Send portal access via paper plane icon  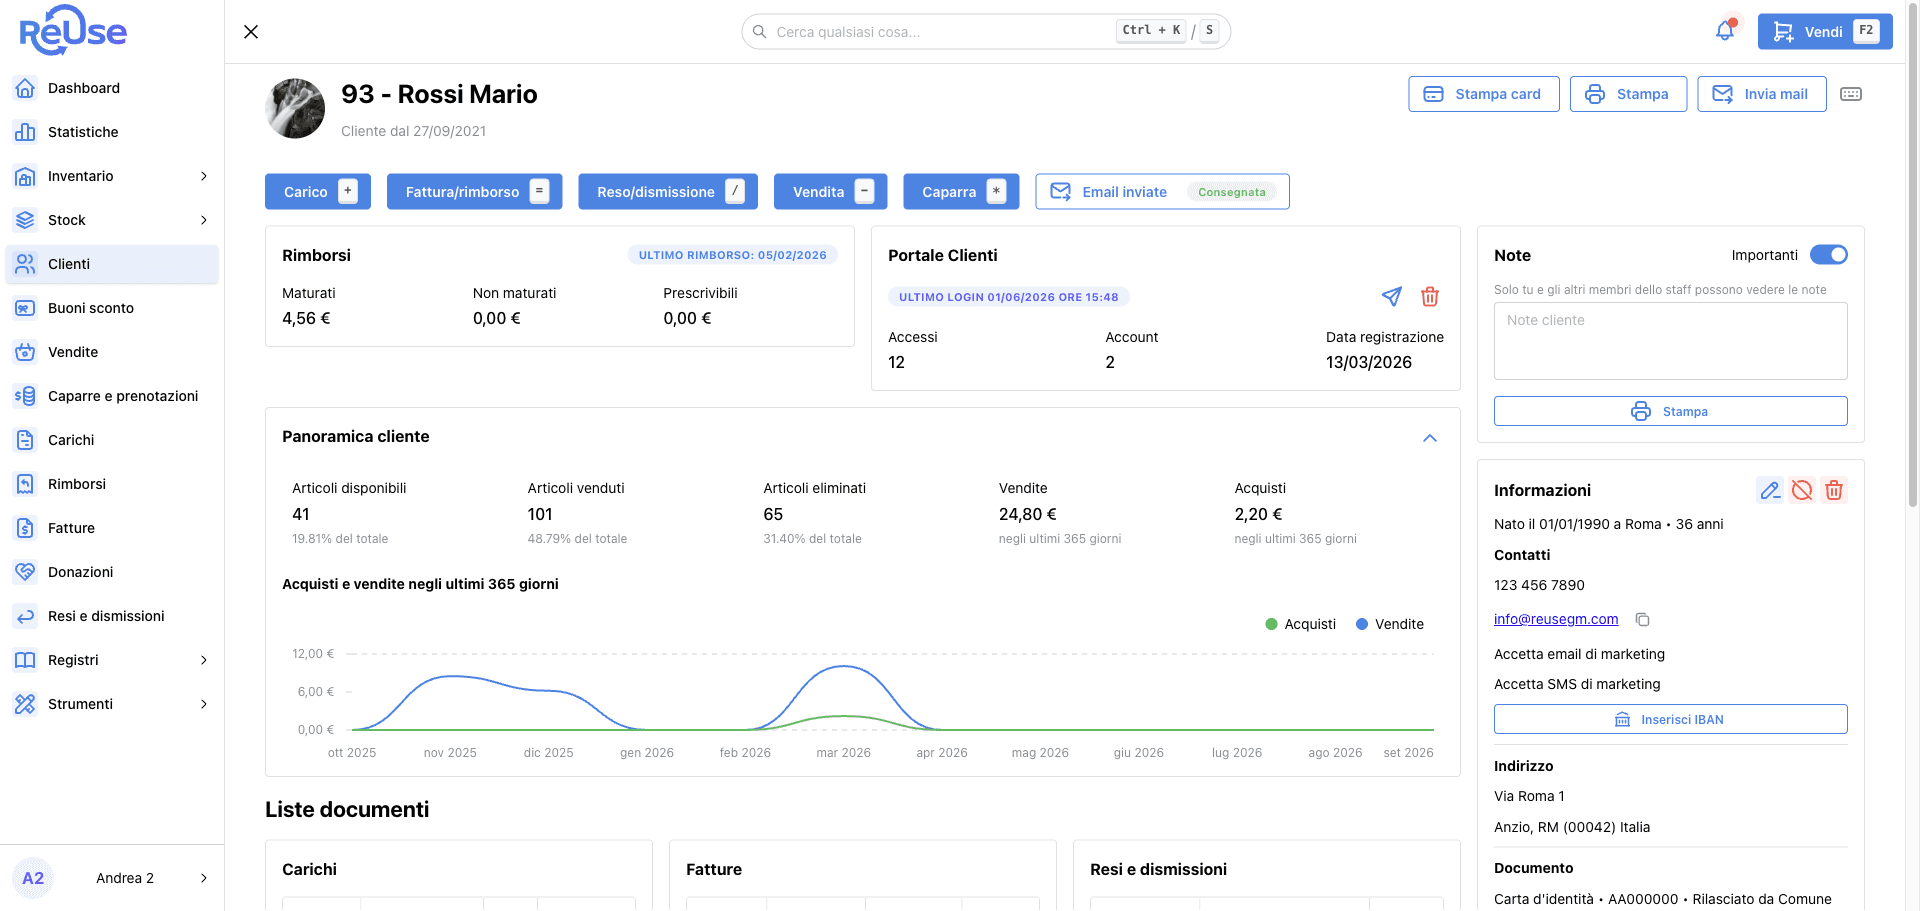[1392, 296]
